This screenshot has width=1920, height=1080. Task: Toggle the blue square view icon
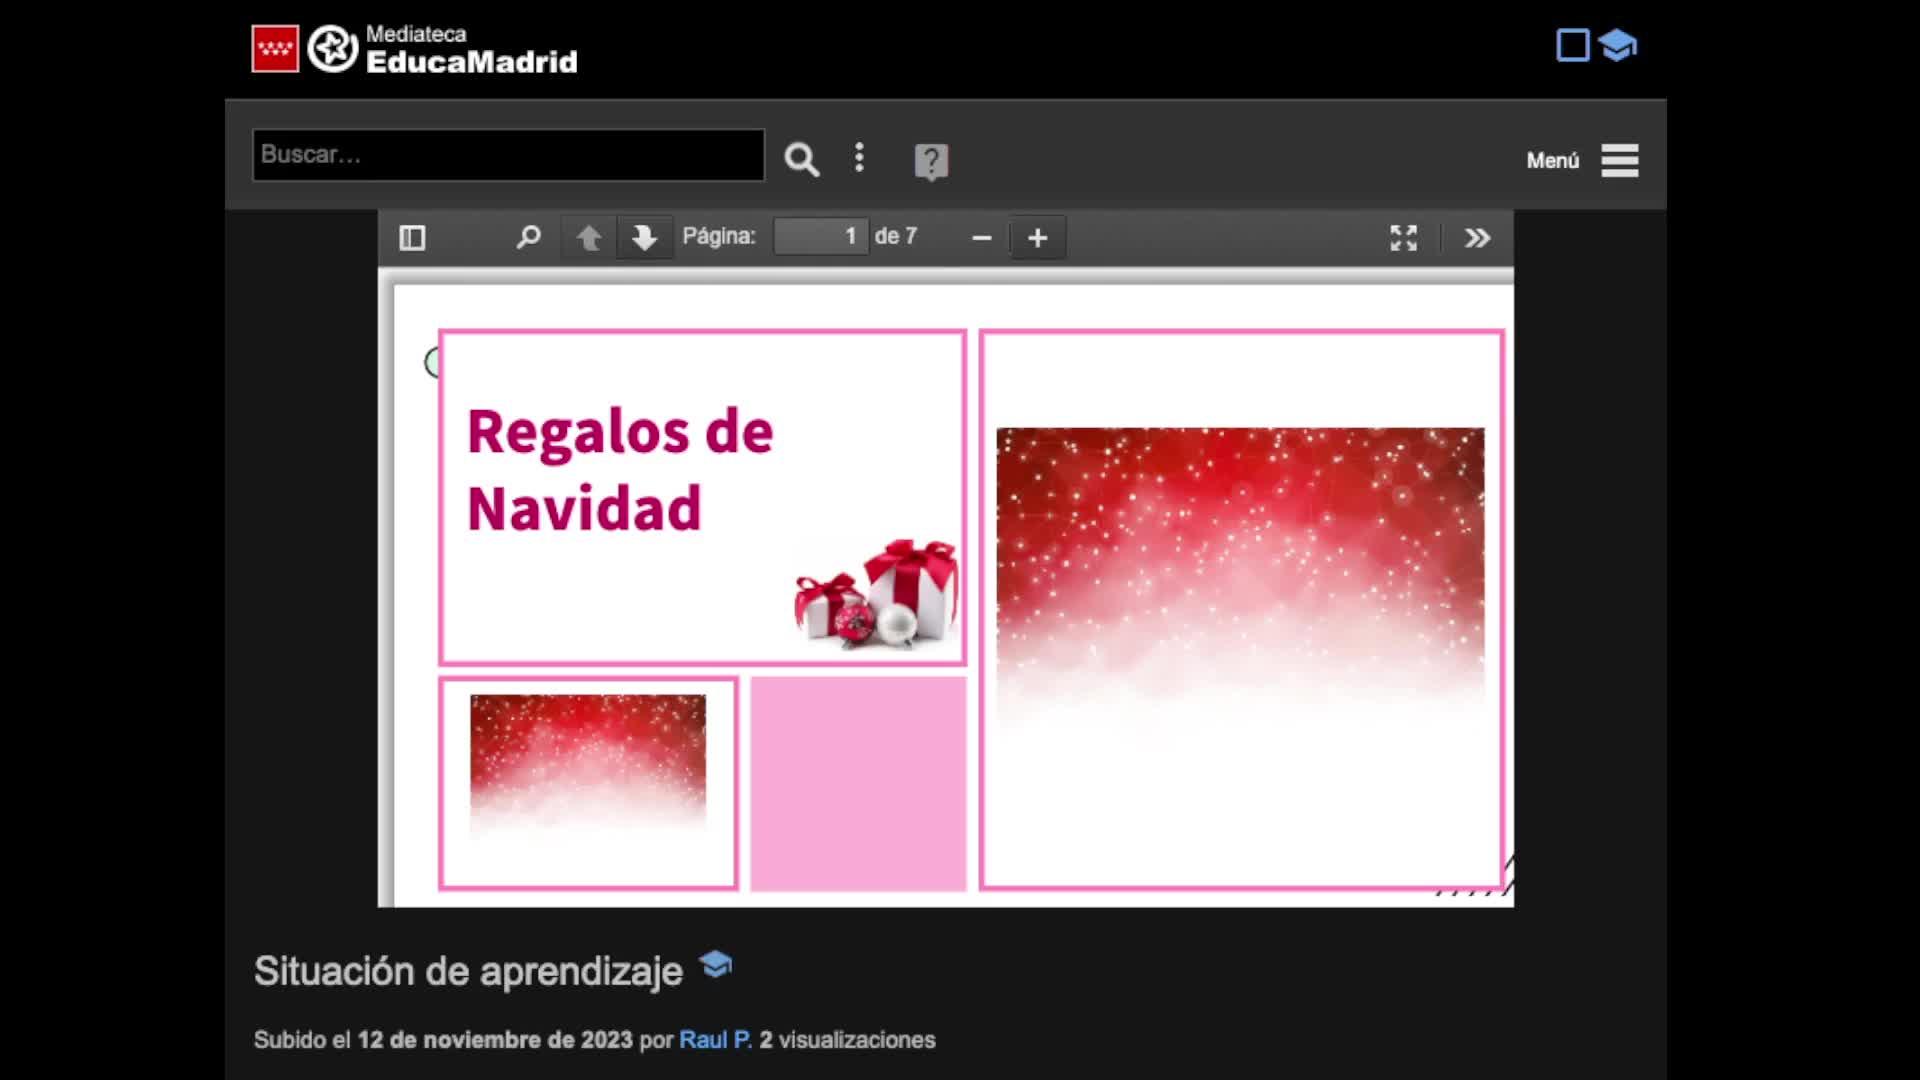pos(1572,45)
